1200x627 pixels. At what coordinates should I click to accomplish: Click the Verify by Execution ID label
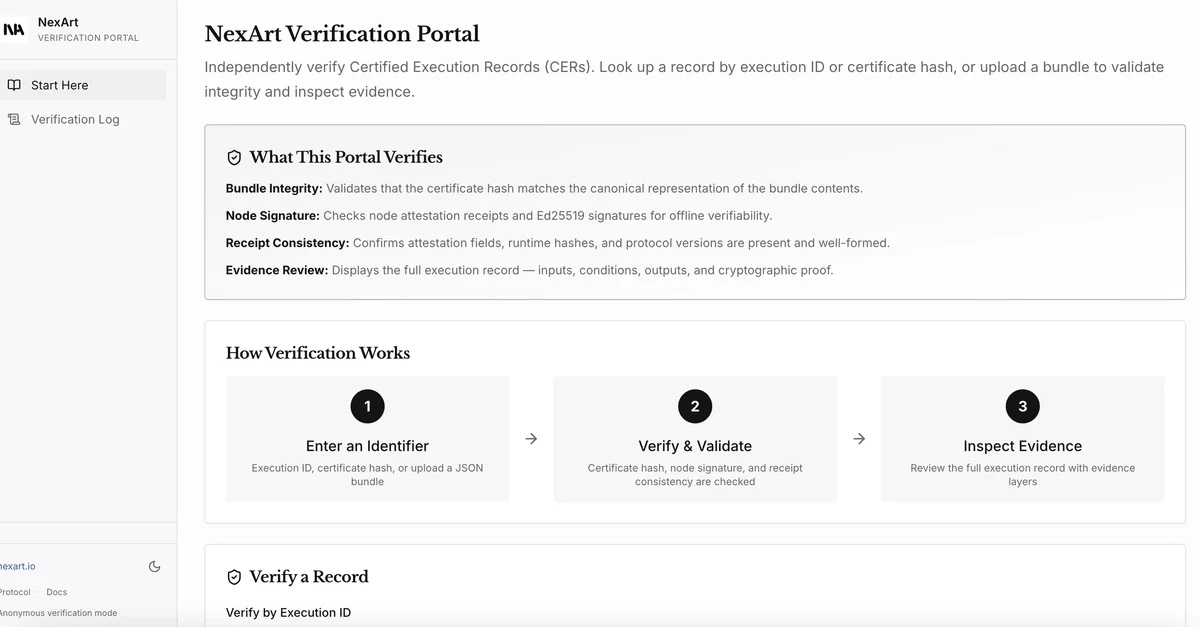(x=288, y=612)
